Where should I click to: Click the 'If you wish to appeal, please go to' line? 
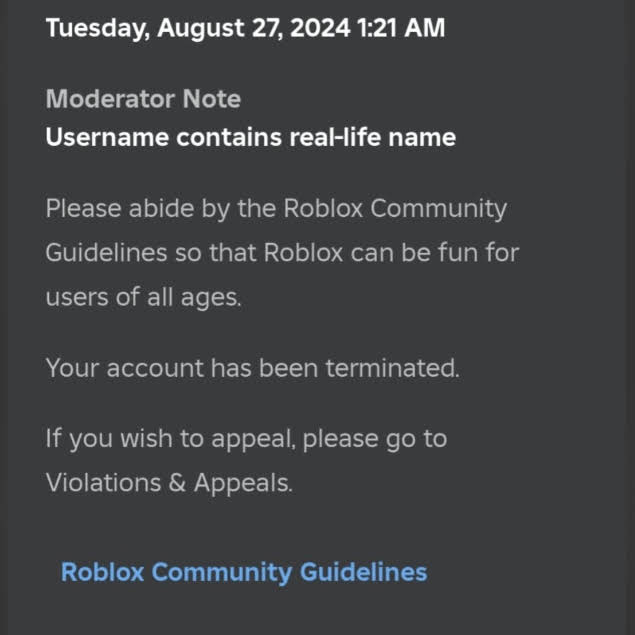click(x=246, y=439)
